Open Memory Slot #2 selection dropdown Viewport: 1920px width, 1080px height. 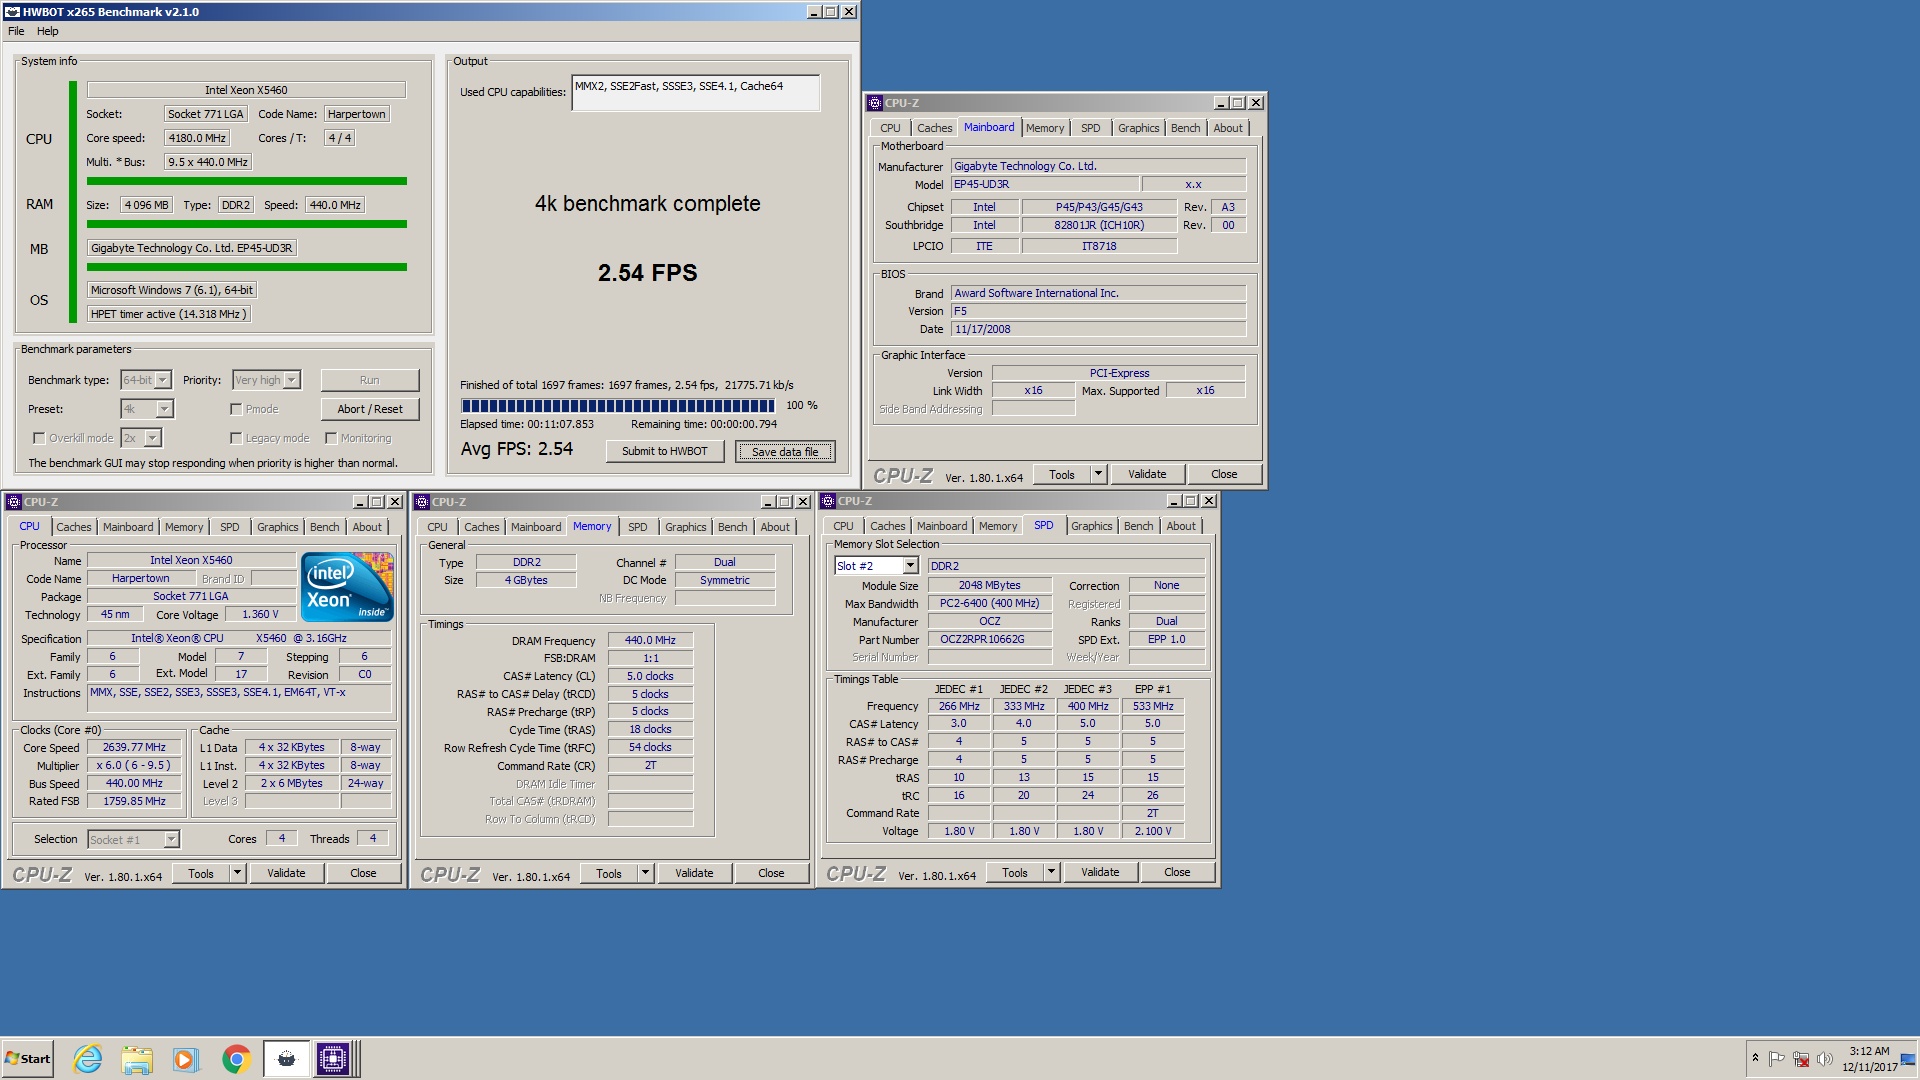tap(910, 566)
